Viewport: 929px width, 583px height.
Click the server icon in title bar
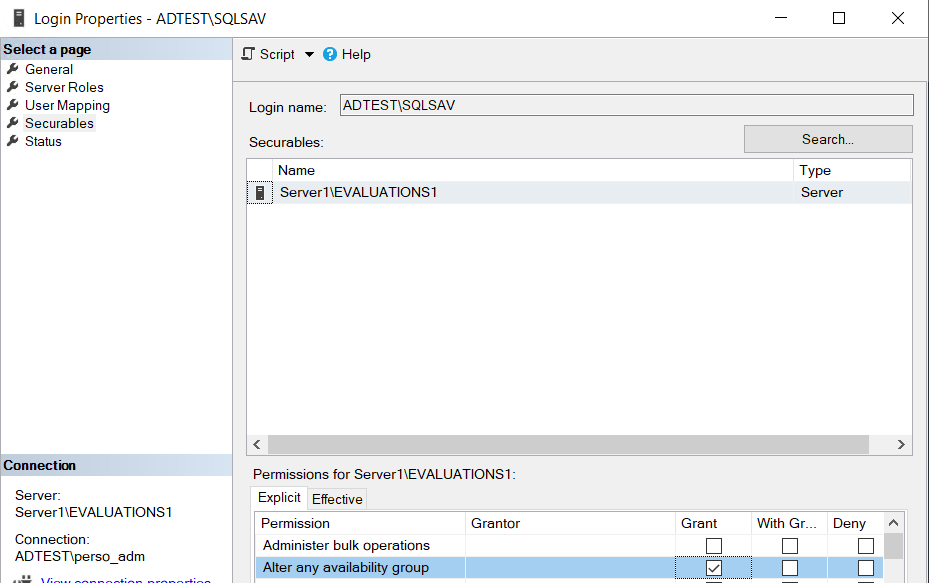[x=19, y=18]
